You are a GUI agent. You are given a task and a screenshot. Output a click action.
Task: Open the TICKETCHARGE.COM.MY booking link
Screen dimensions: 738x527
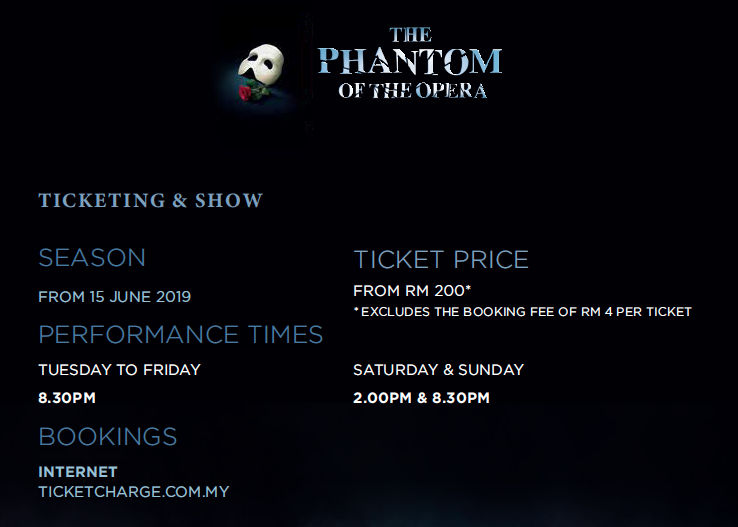[134, 492]
